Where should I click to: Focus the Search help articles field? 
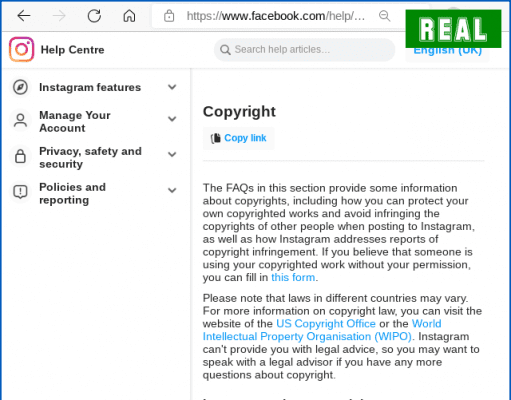coord(304,50)
